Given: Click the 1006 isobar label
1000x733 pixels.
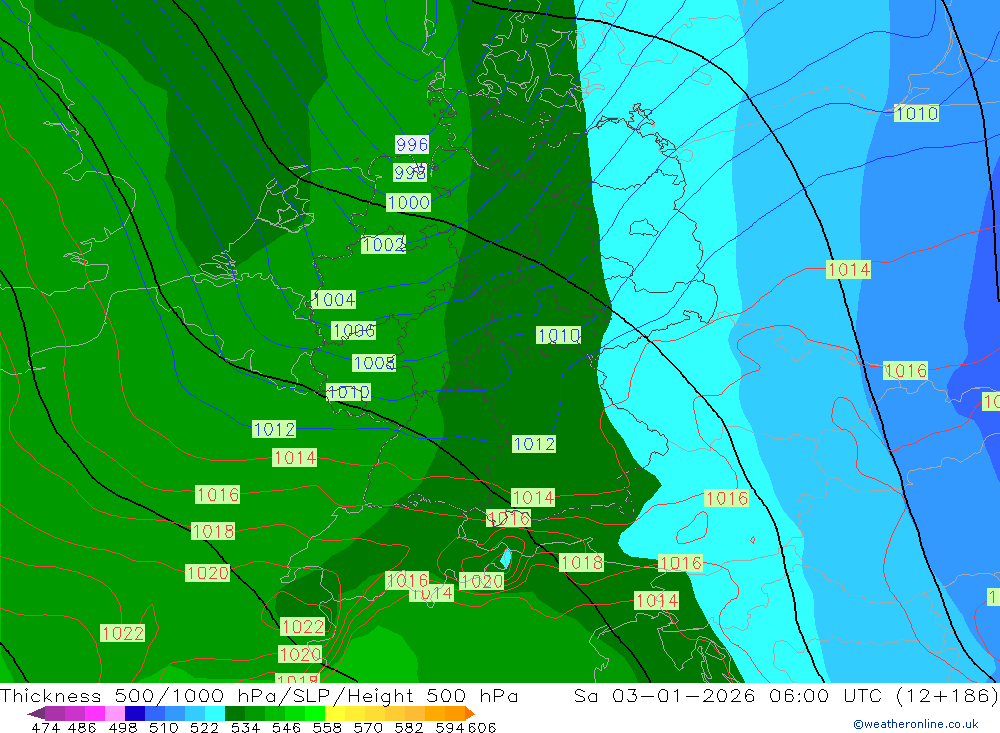Looking at the screenshot, I should coord(354,330).
